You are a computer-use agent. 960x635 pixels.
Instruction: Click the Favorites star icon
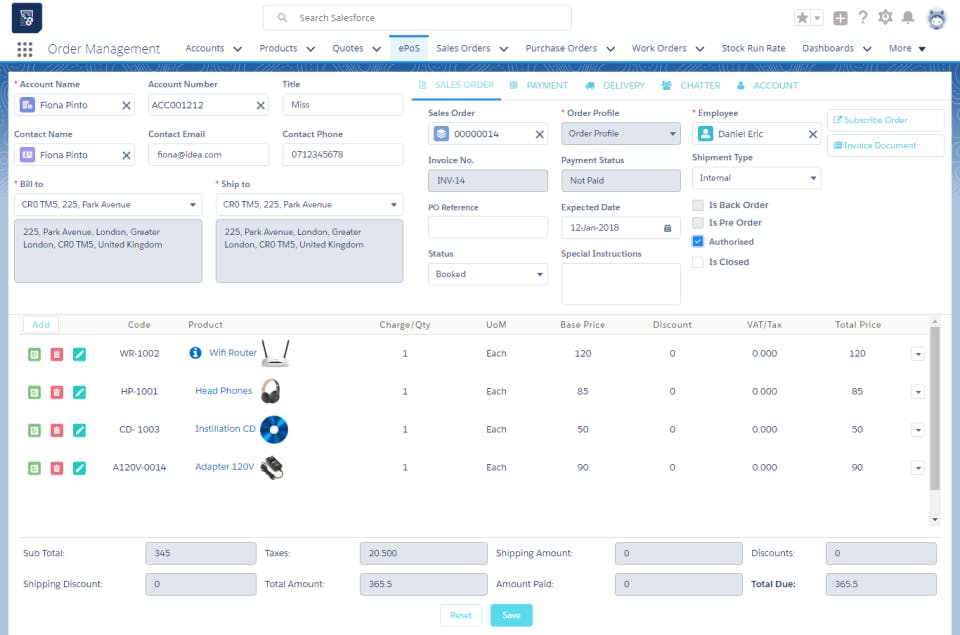tap(802, 18)
